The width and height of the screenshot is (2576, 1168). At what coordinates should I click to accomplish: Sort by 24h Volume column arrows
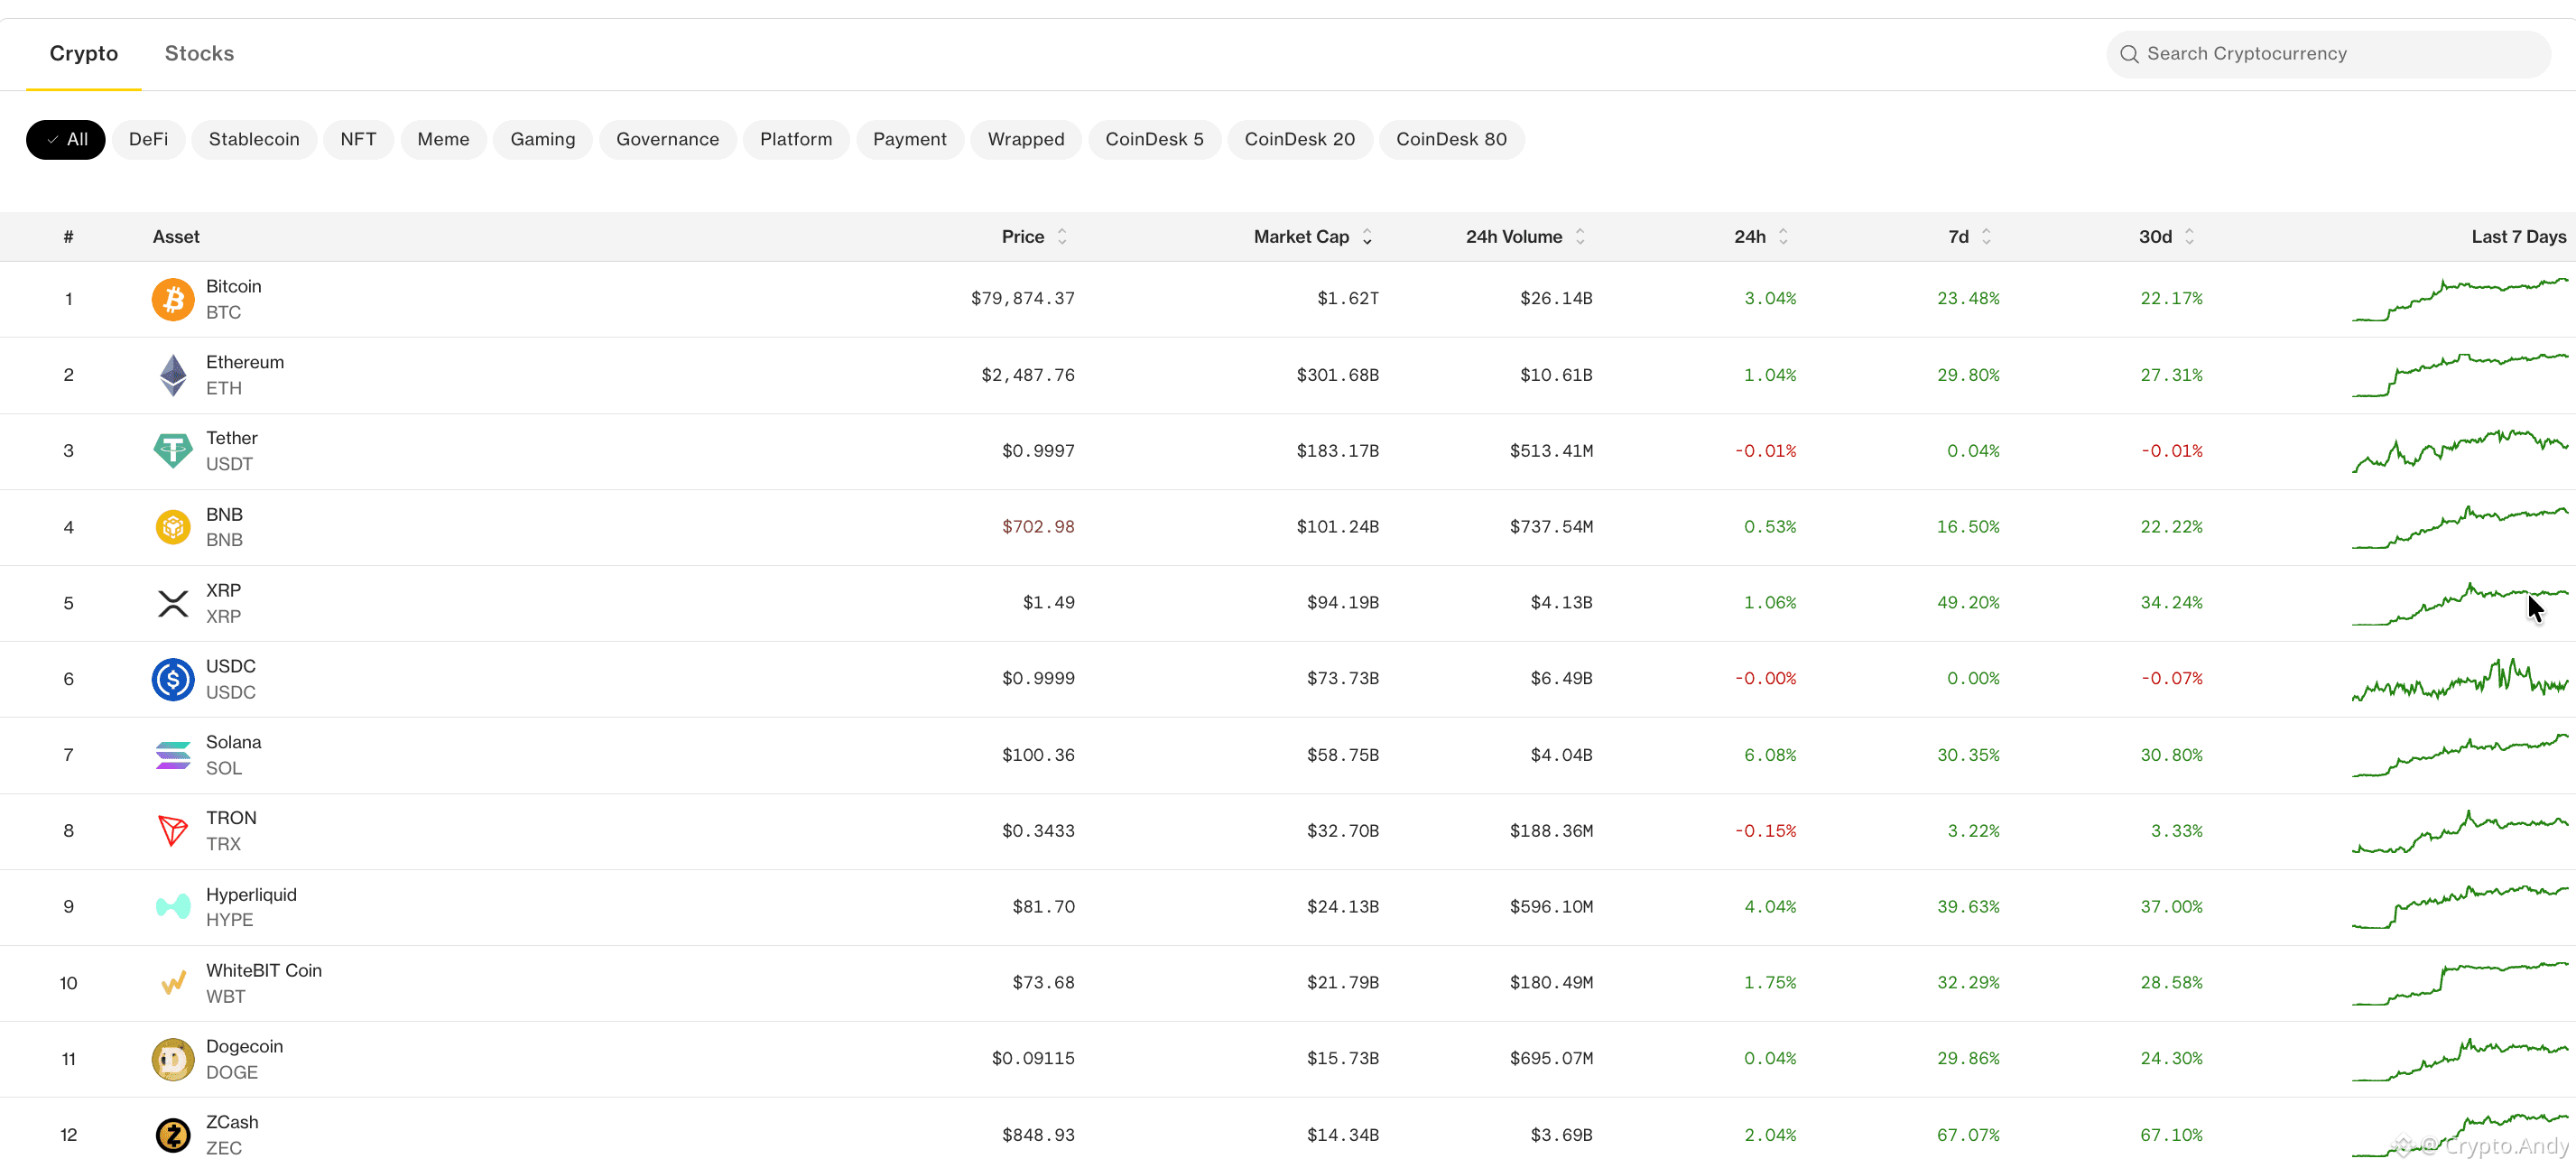1580,237
